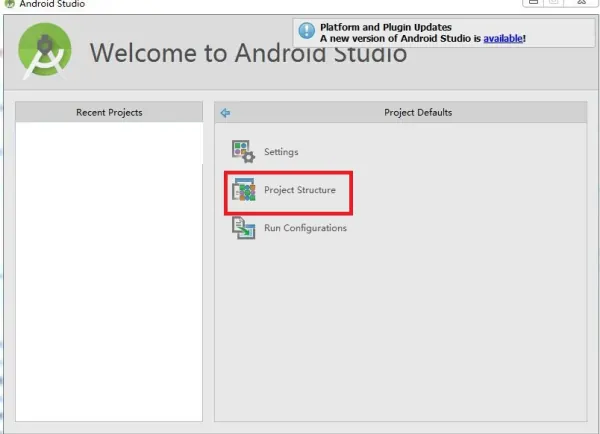Image resolution: width=600 pixels, height=434 pixels.
Task: Click the 'Platform and Plugin Updates' notification title
Action: pyautogui.click(x=386, y=27)
